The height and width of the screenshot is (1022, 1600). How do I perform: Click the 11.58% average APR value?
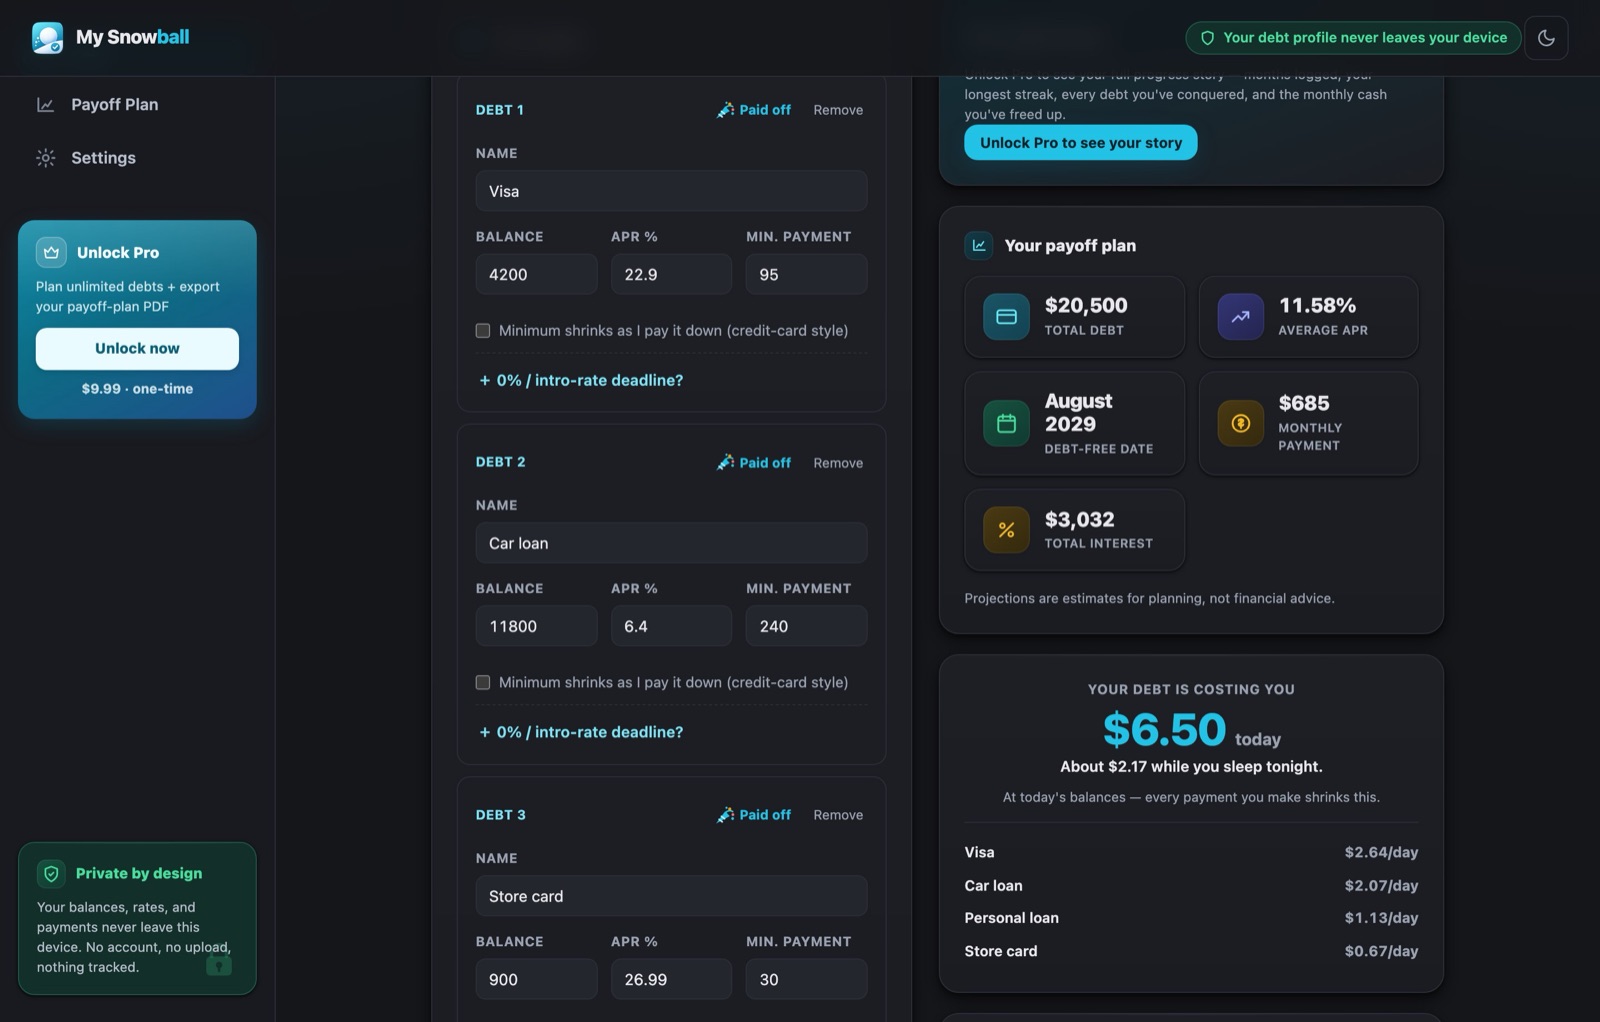tap(1317, 305)
